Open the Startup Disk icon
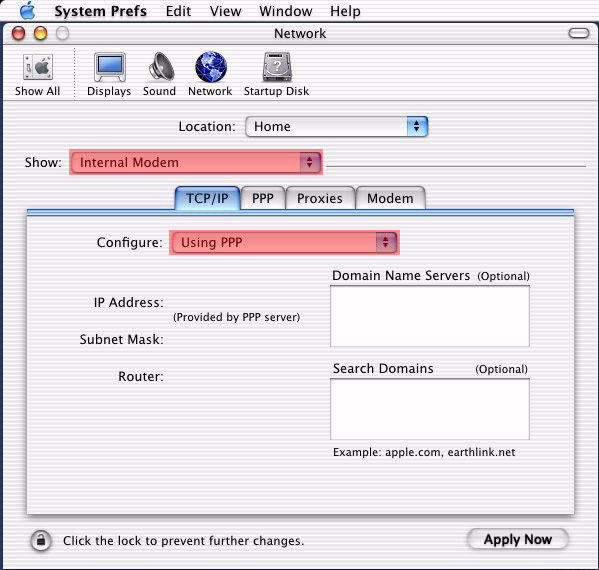Image resolution: width=599 pixels, height=570 pixels. (277, 67)
